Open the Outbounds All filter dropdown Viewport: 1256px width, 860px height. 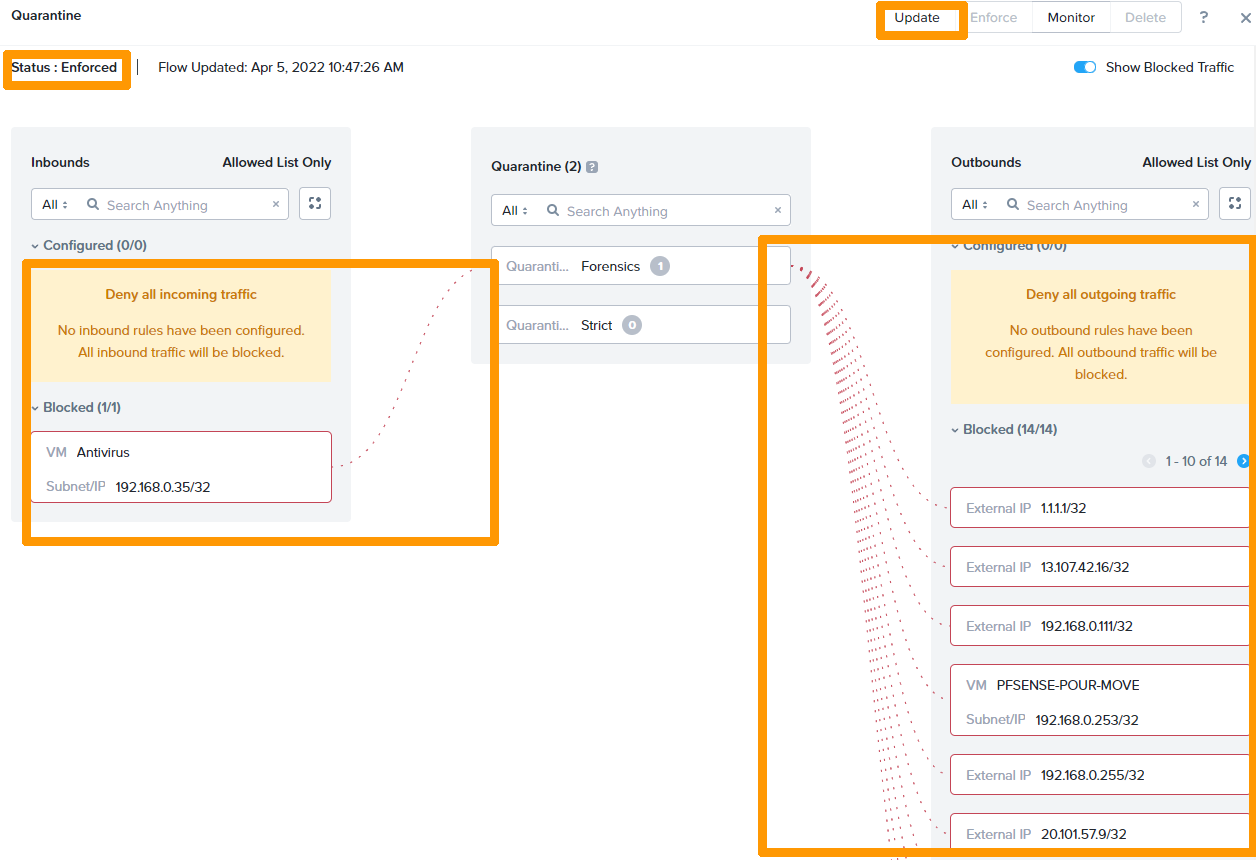[975, 205]
